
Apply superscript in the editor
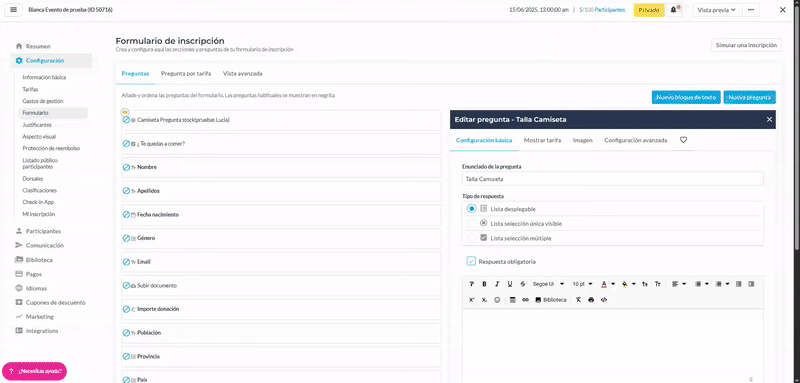click(x=471, y=300)
